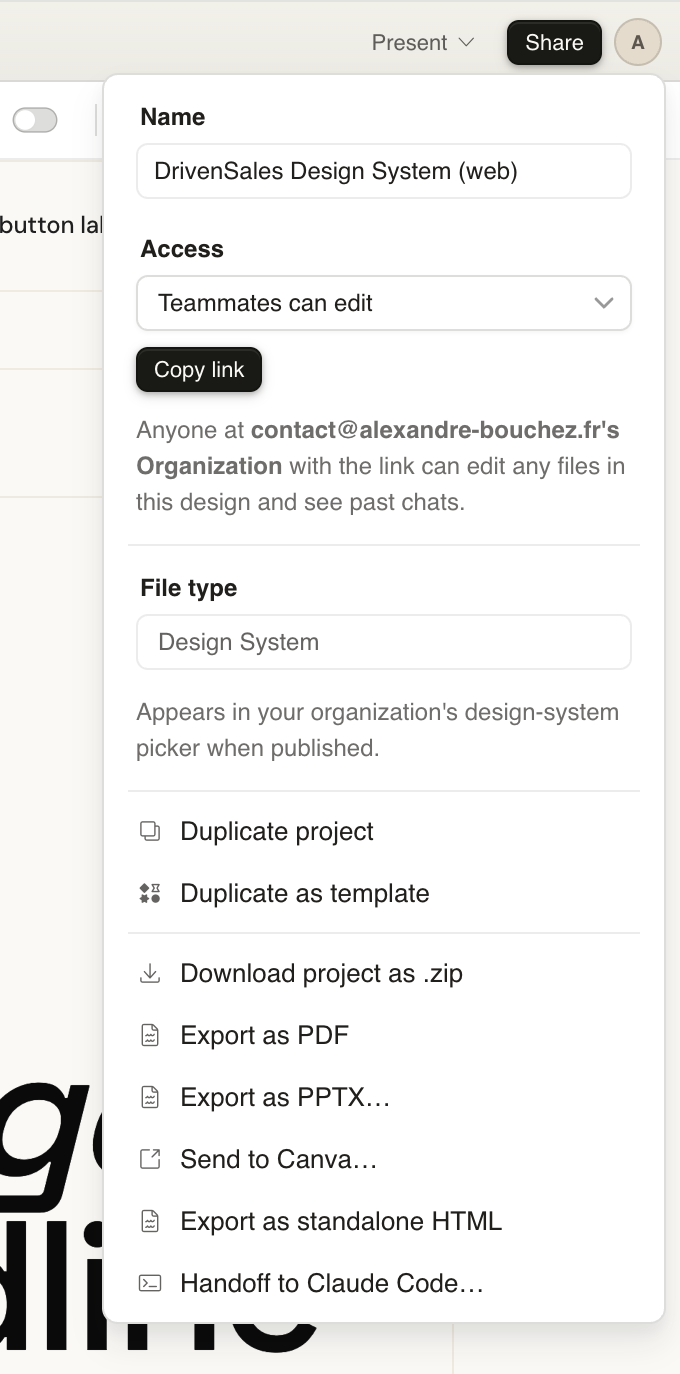Click the Send to Canva external-link icon
The image size is (680, 1374).
[150, 1159]
